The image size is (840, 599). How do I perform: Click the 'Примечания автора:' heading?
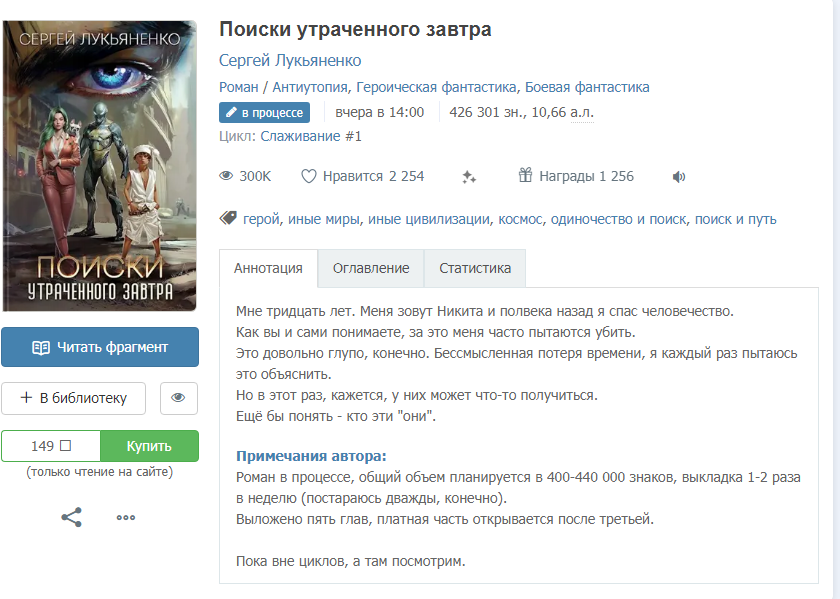pos(311,456)
